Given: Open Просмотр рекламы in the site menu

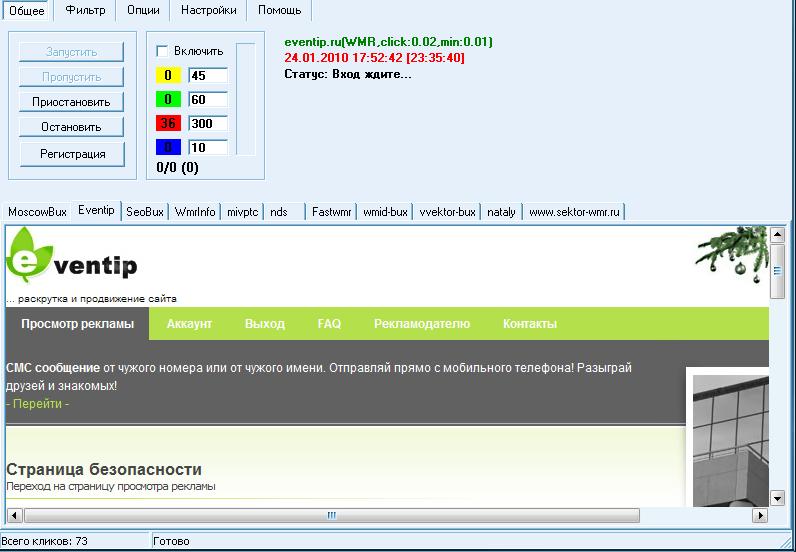Looking at the screenshot, I should [x=78, y=323].
